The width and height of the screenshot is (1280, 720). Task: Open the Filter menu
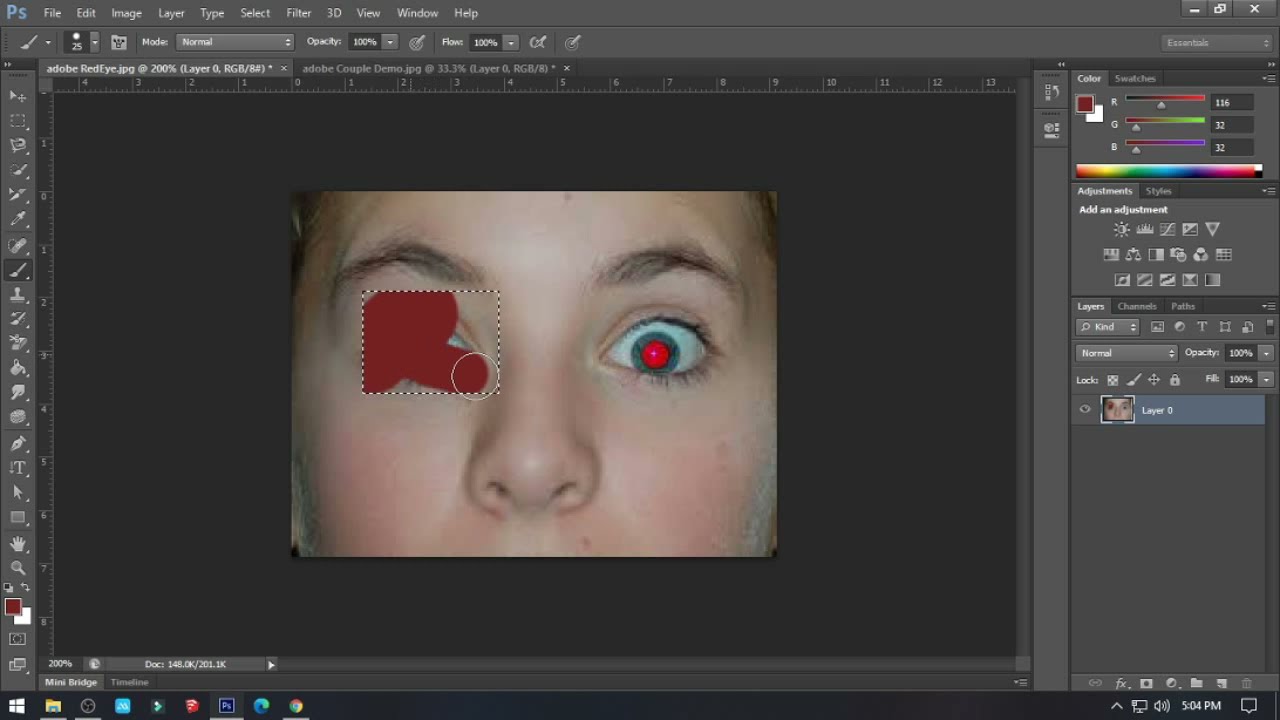(x=298, y=13)
